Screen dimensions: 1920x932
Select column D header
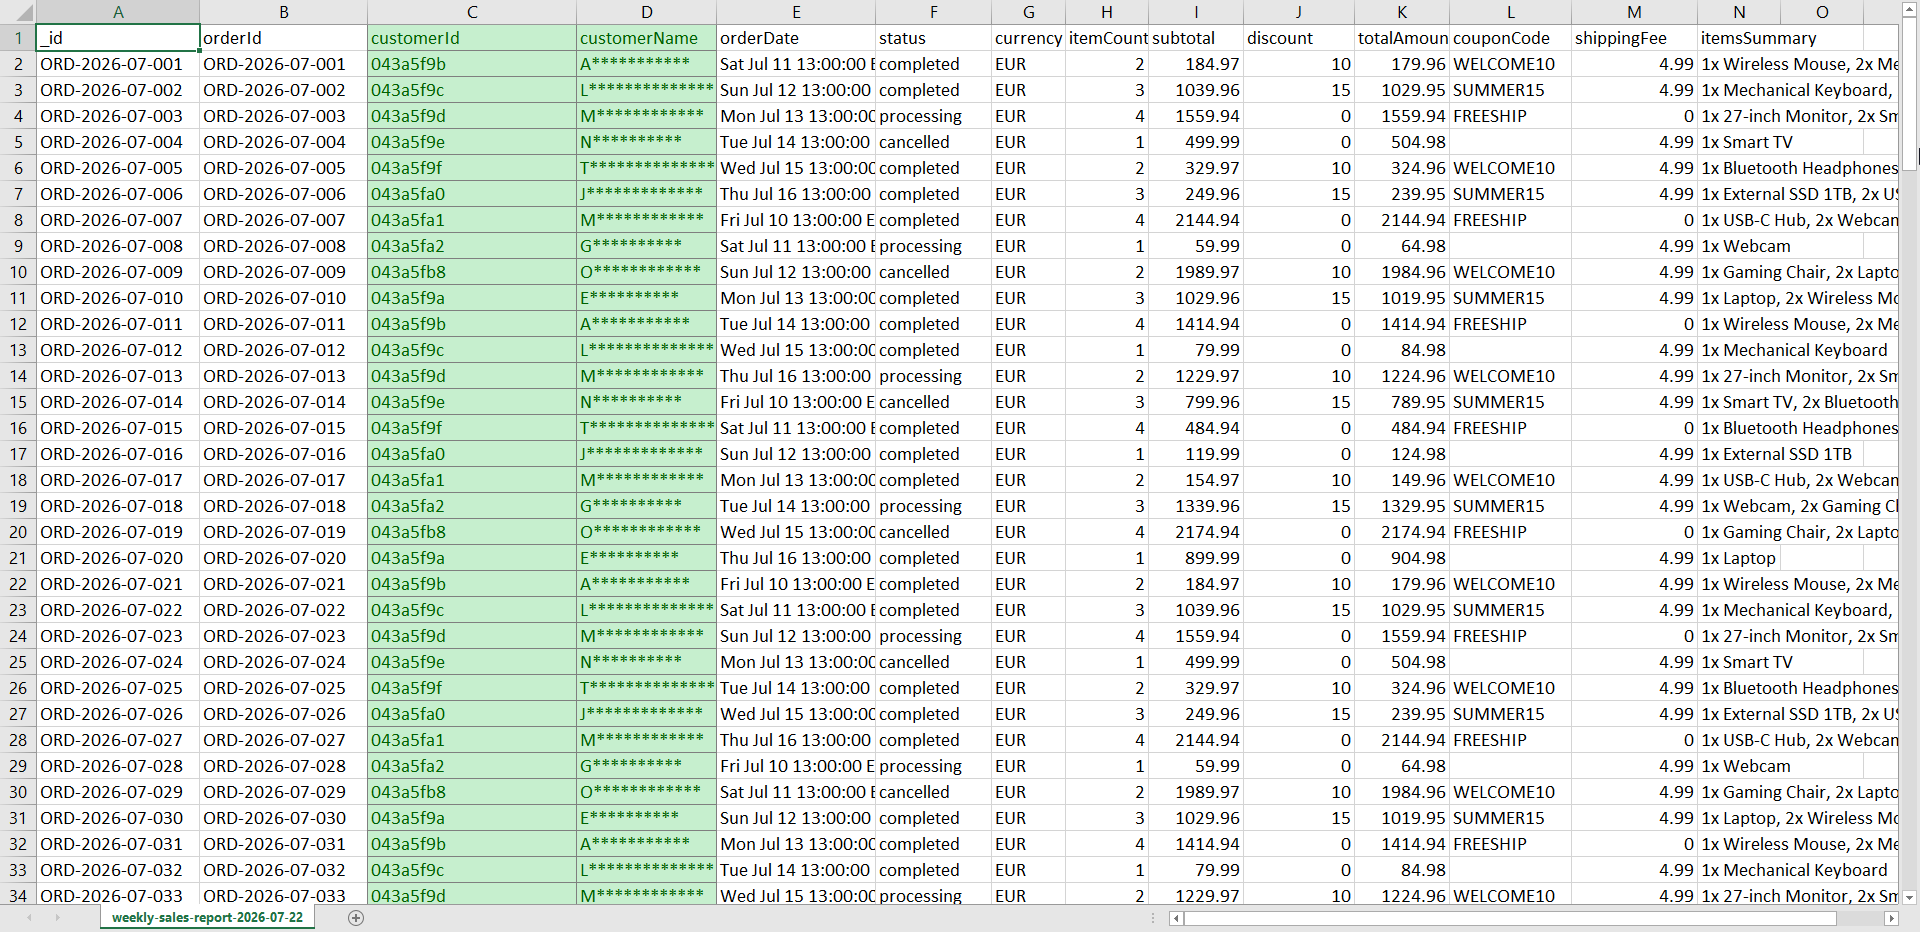(647, 12)
